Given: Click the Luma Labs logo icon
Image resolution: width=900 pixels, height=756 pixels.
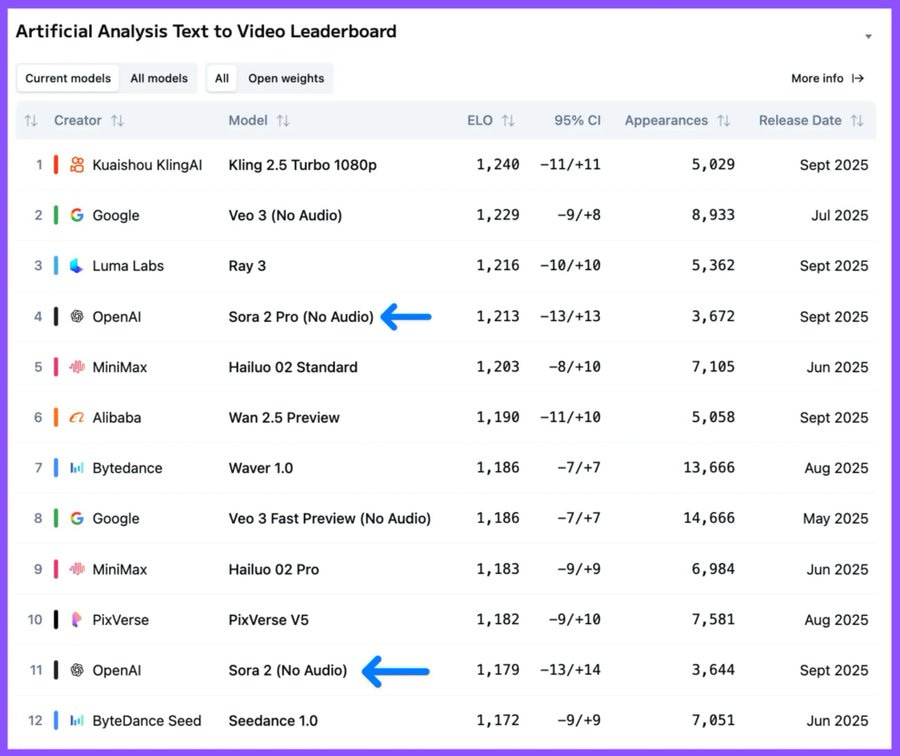Looking at the screenshot, I should click(x=77, y=266).
